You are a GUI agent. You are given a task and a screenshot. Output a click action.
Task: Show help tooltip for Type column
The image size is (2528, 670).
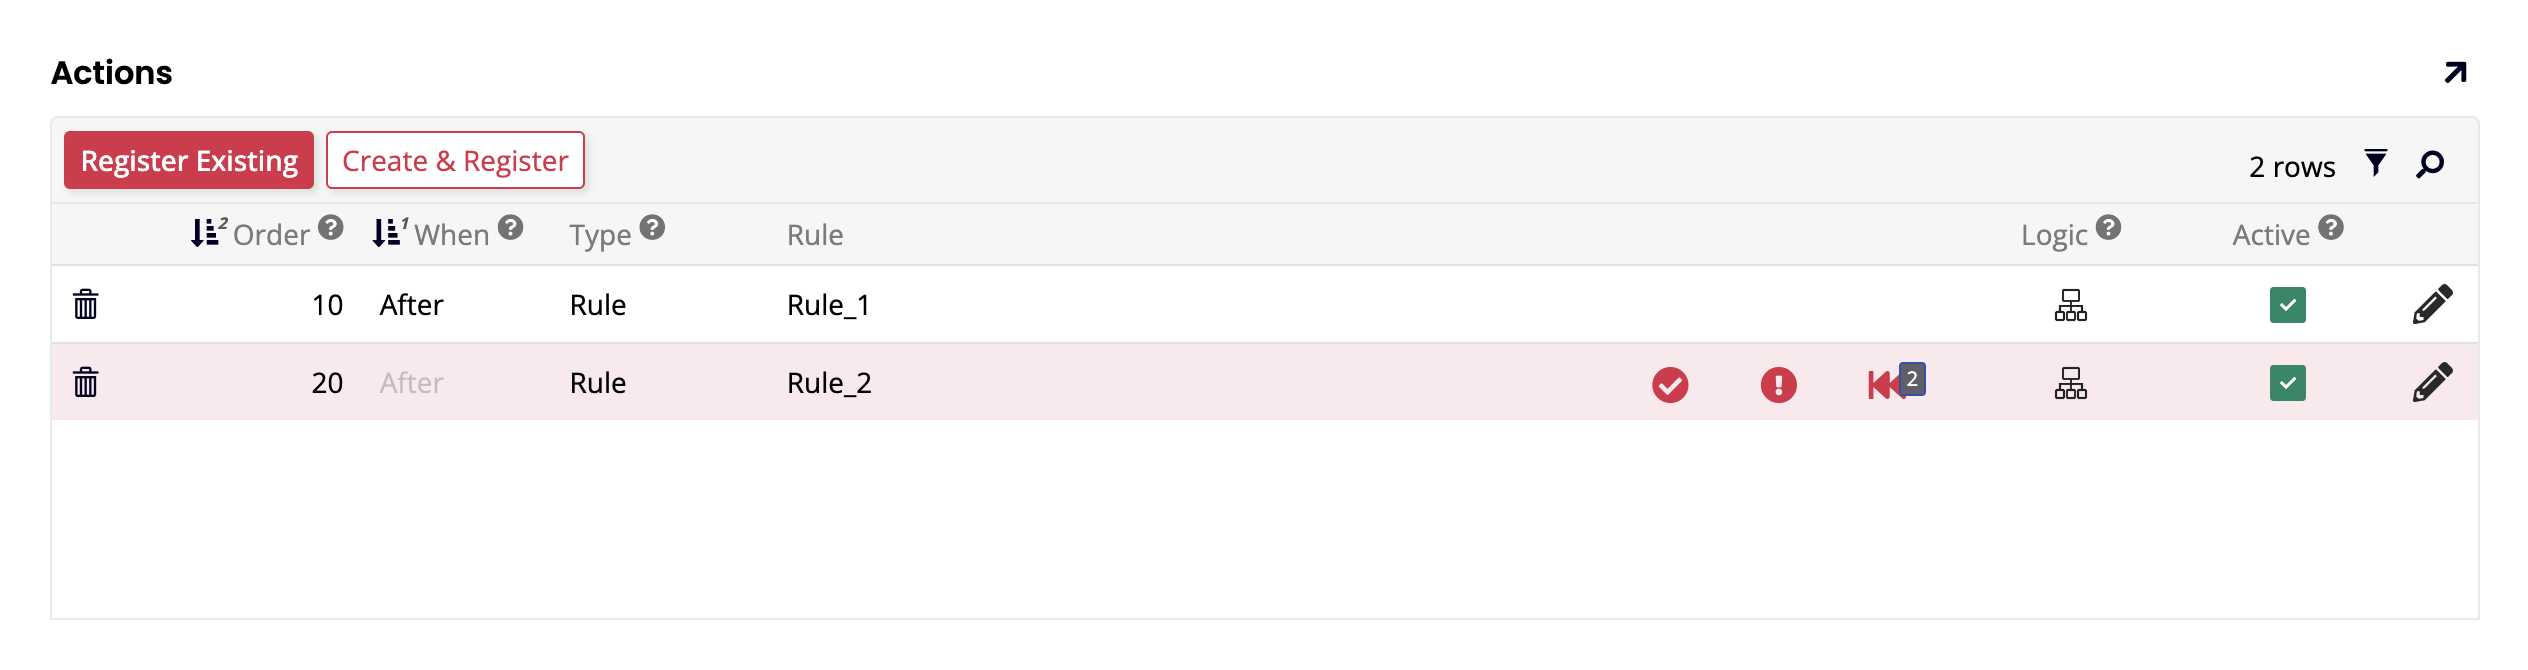652,228
